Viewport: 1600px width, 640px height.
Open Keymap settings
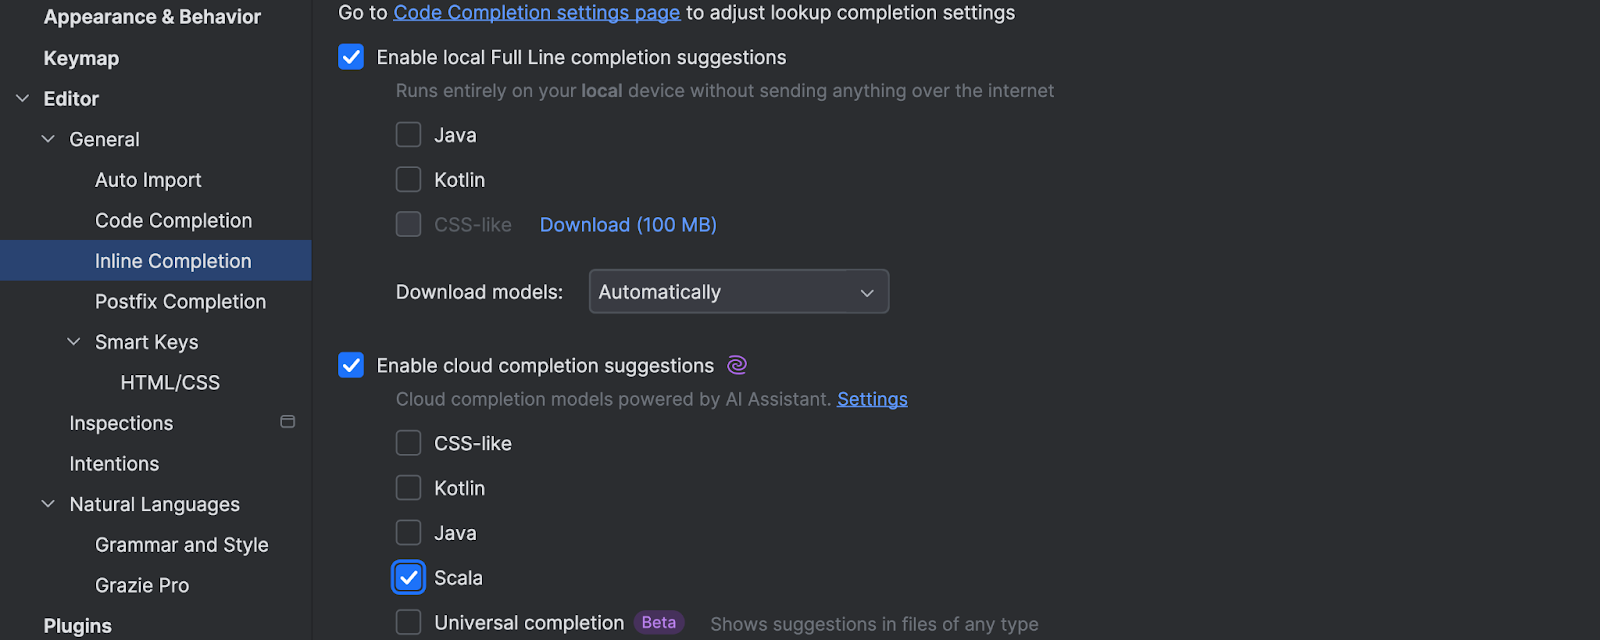click(x=81, y=58)
